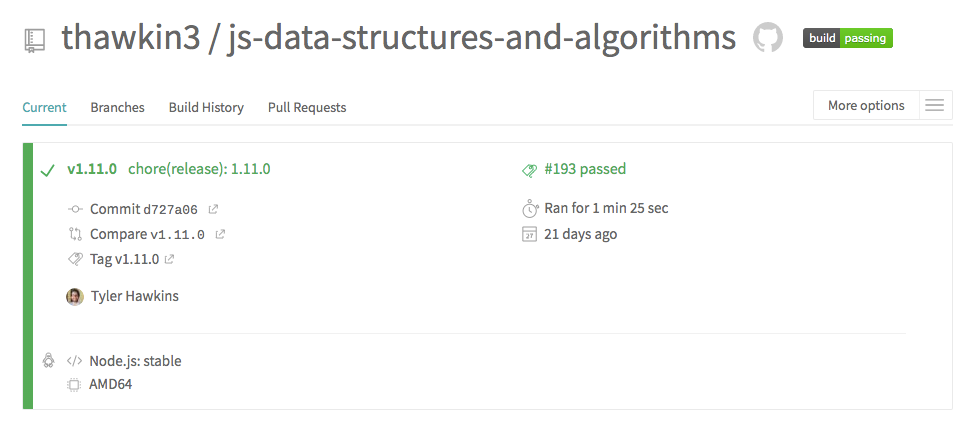Click the tag icon beside #193 passed

530,170
